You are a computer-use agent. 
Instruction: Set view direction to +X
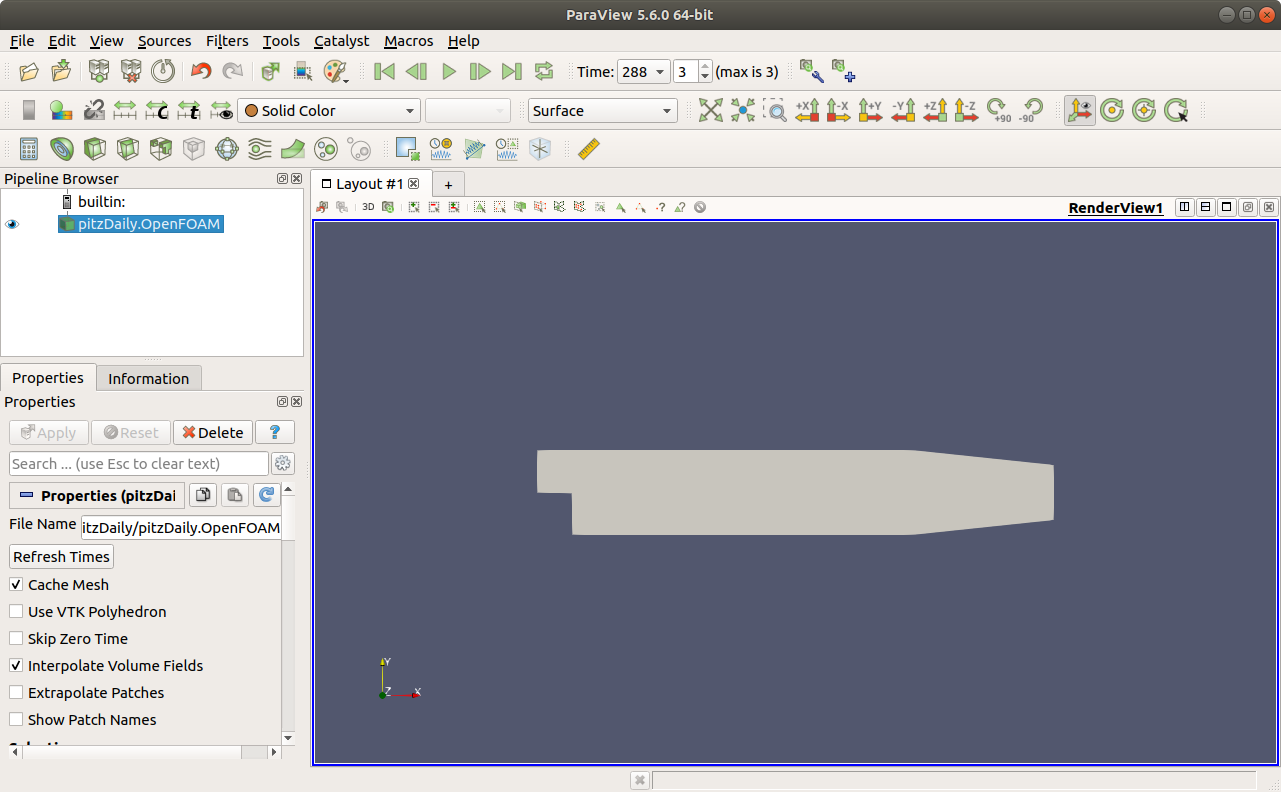[x=807, y=111]
